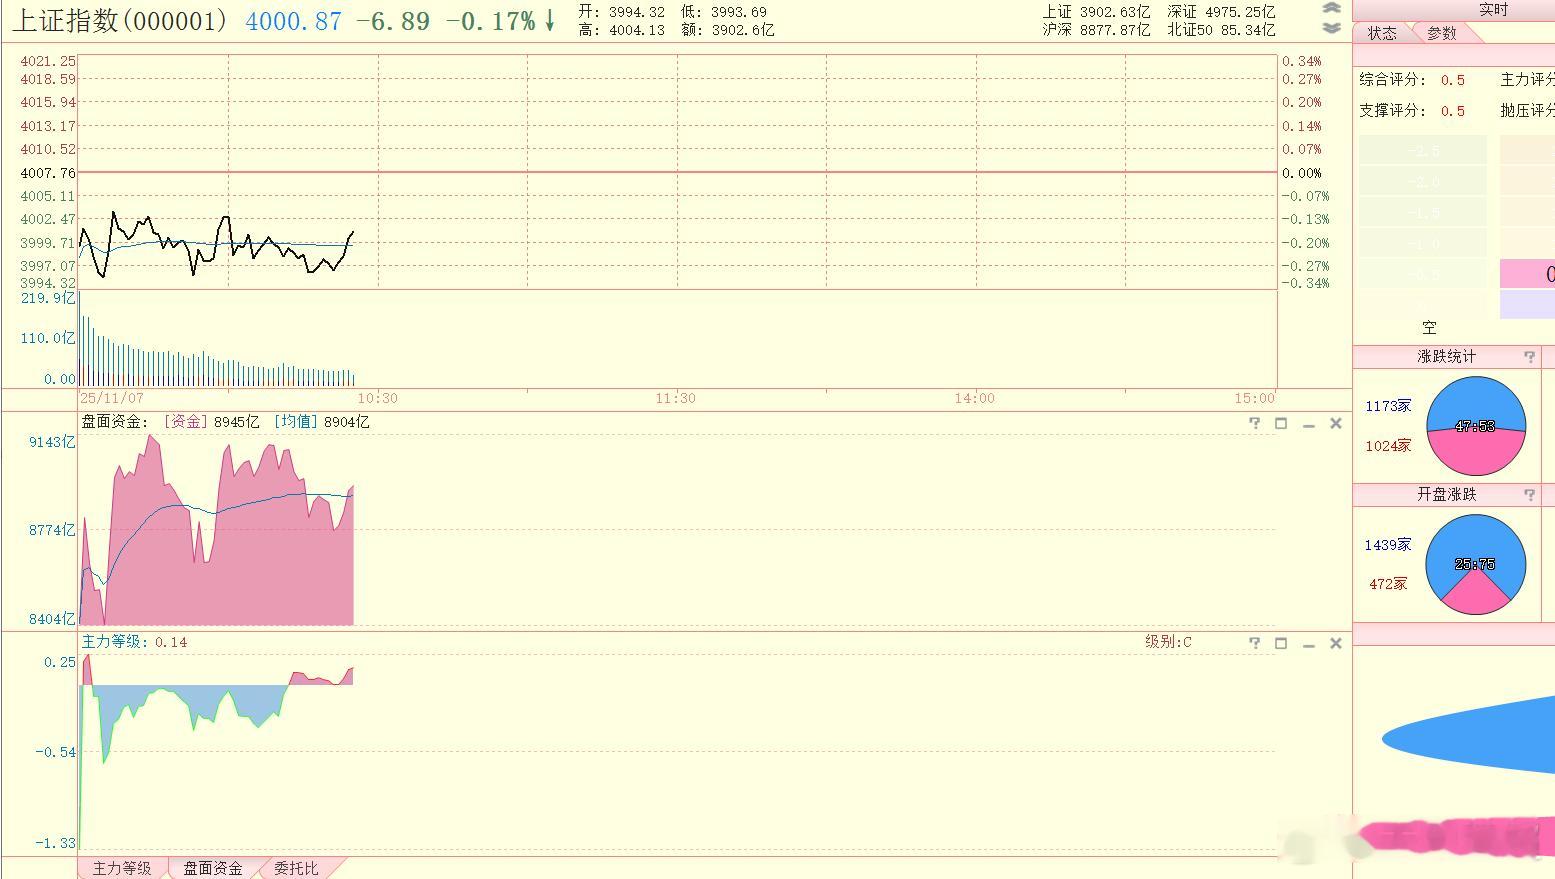Click the turnover 额: 3902.6亿
The image size is (1555, 879).
click(x=727, y=30)
